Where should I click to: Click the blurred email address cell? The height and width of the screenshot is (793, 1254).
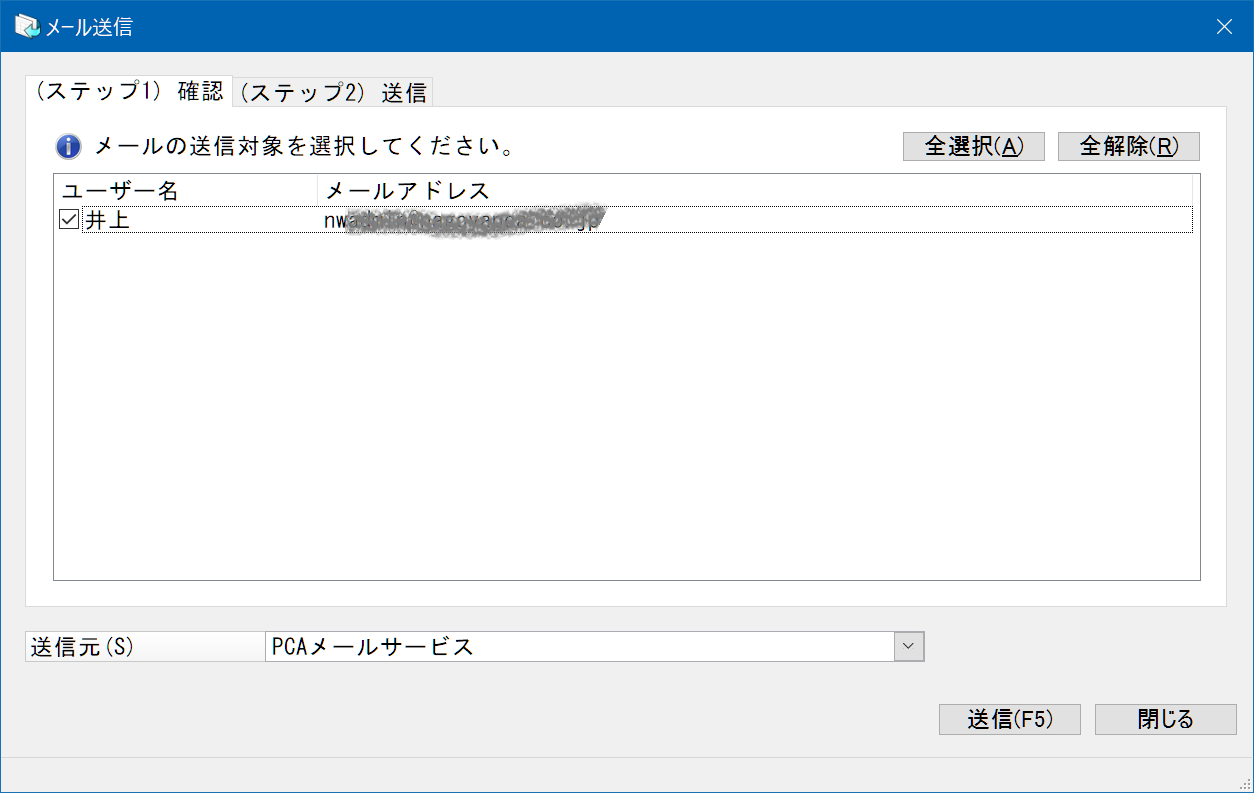pyautogui.click(x=465, y=220)
